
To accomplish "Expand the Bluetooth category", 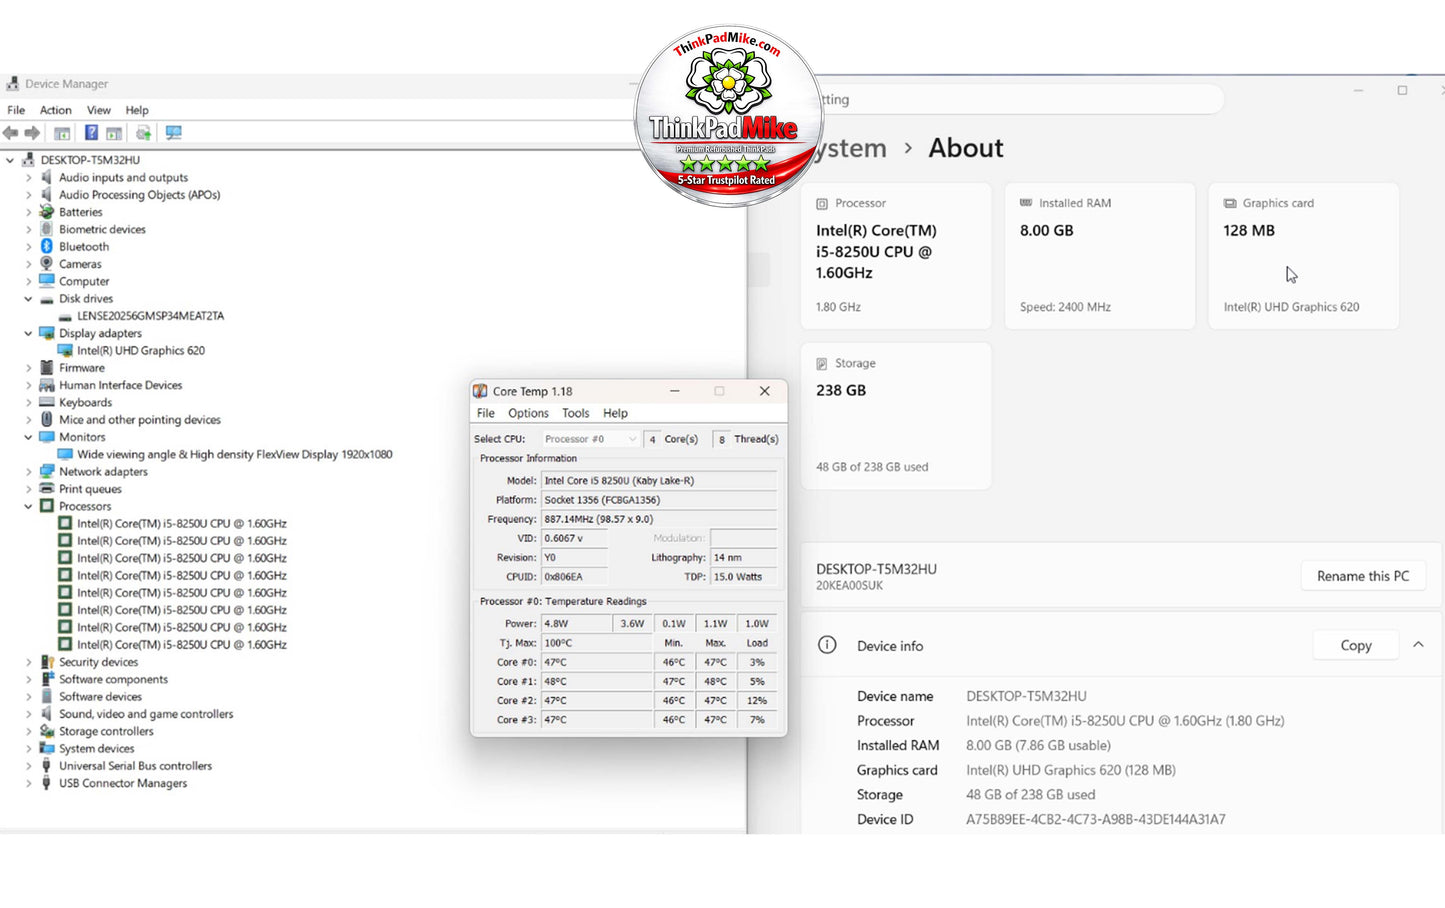I will pyautogui.click(x=28, y=247).
